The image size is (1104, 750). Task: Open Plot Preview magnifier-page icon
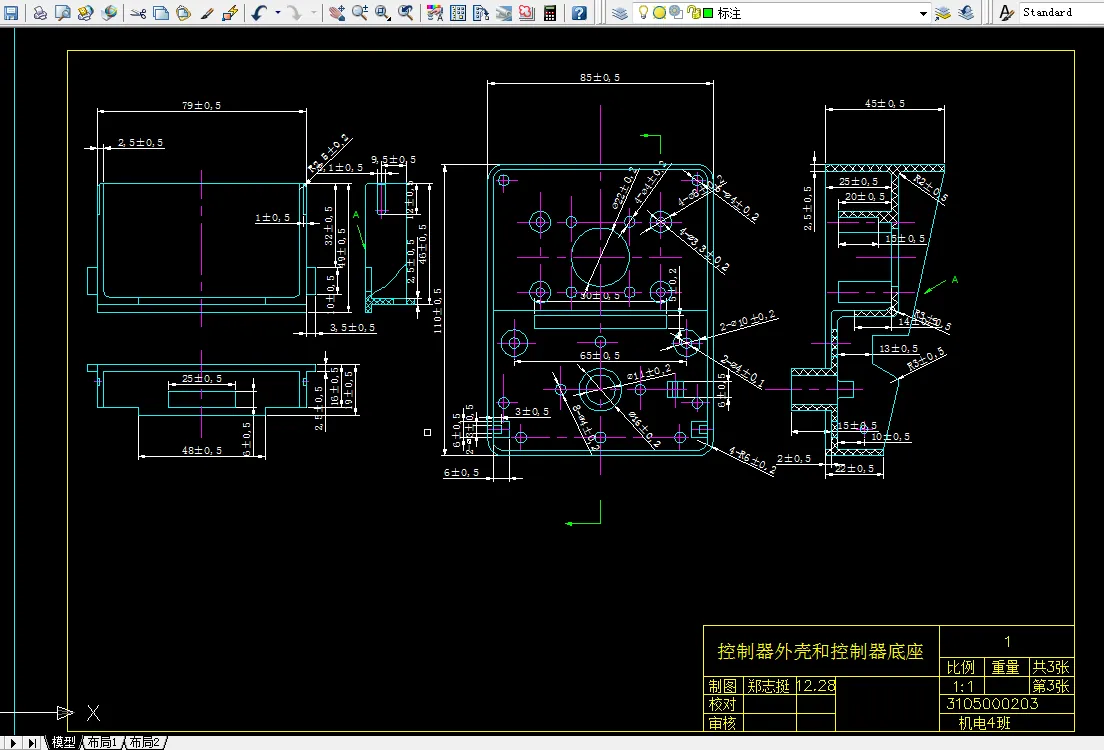pyautogui.click(x=63, y=13)
